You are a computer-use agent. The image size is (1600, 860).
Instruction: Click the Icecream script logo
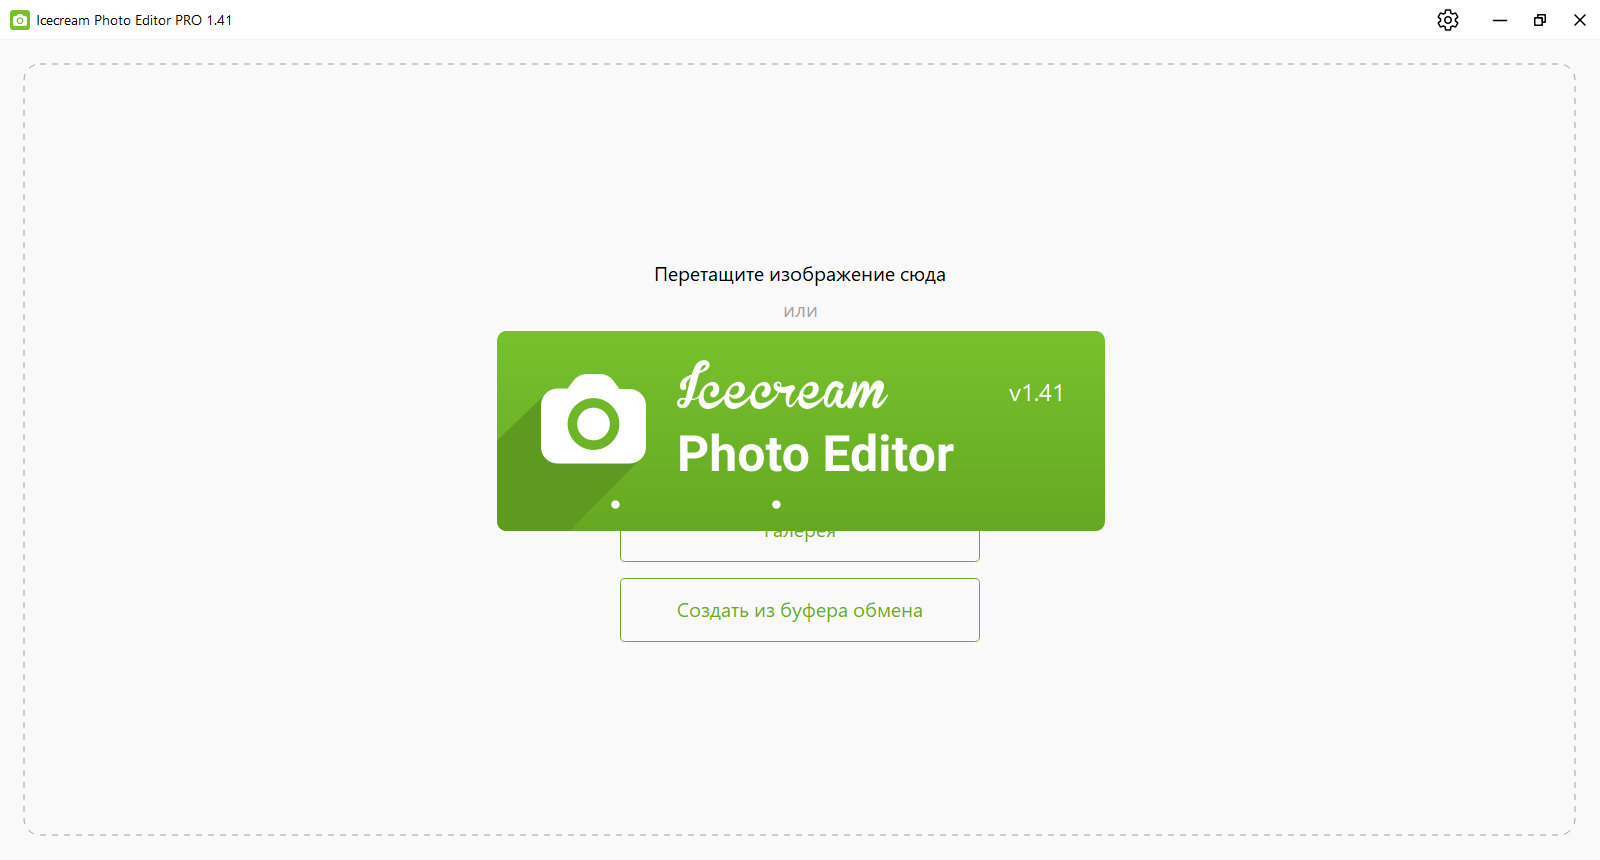point(782,386)
